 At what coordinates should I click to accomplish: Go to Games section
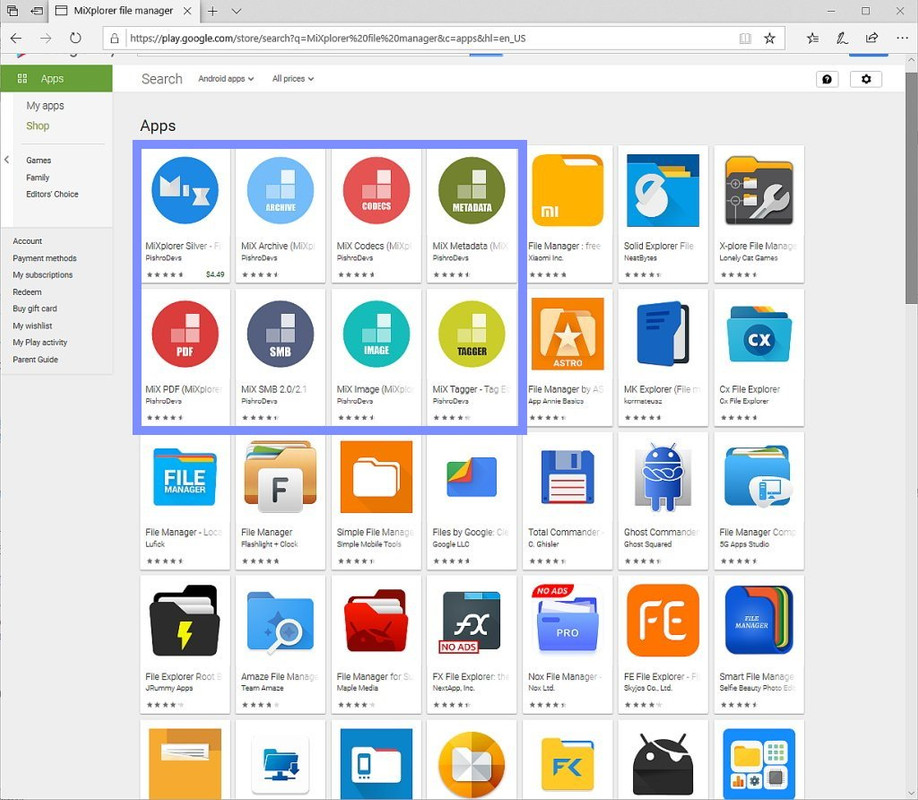point(39,160)
